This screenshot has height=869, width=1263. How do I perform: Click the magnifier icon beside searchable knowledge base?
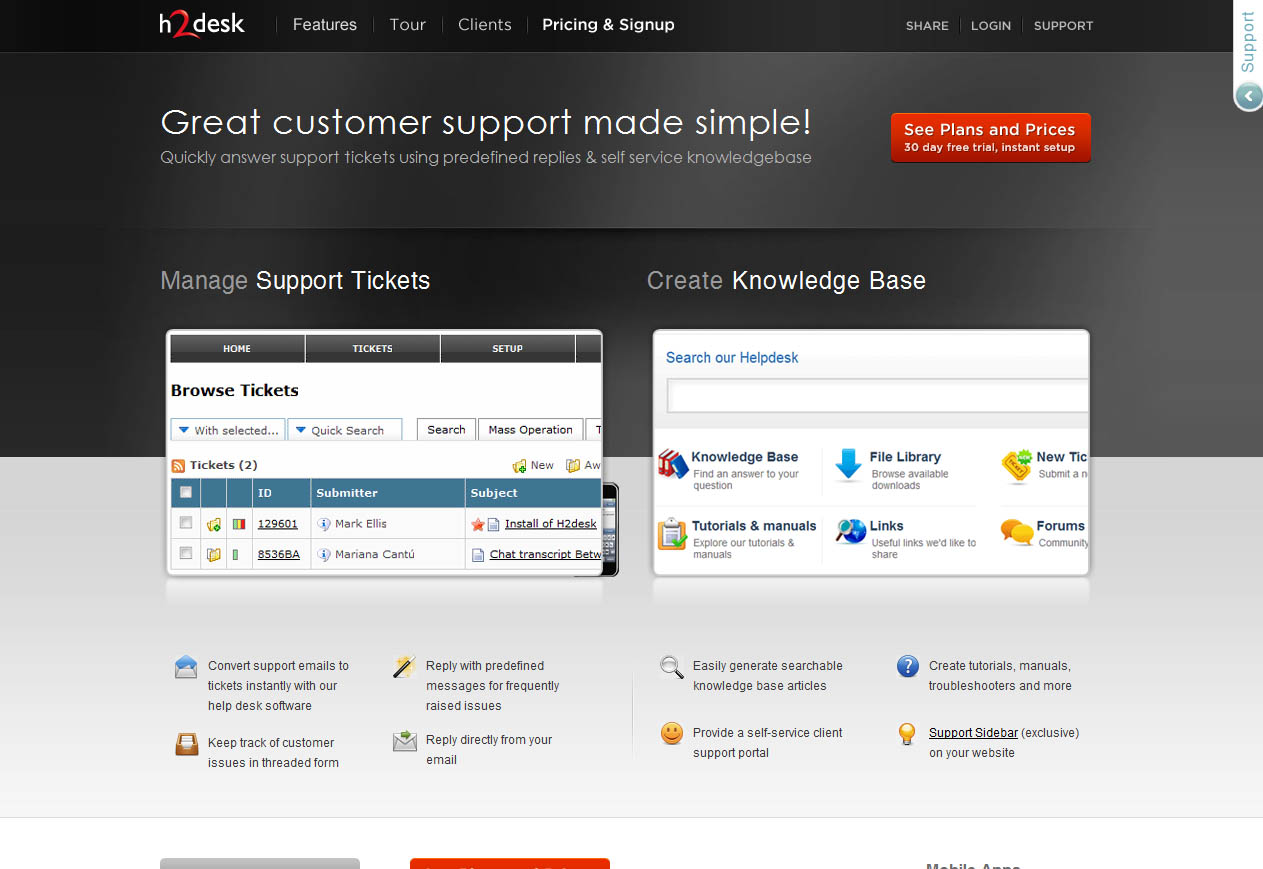click(x=672, y=667)
